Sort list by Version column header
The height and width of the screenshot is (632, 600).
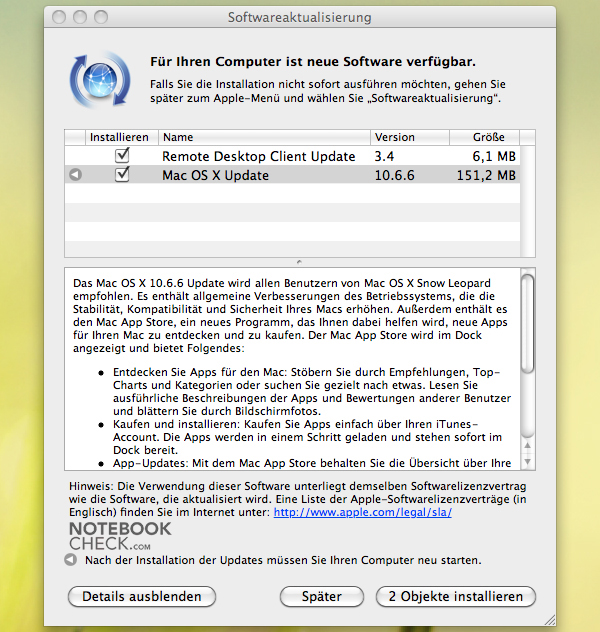pyautogui.click(x=410, y=137)
